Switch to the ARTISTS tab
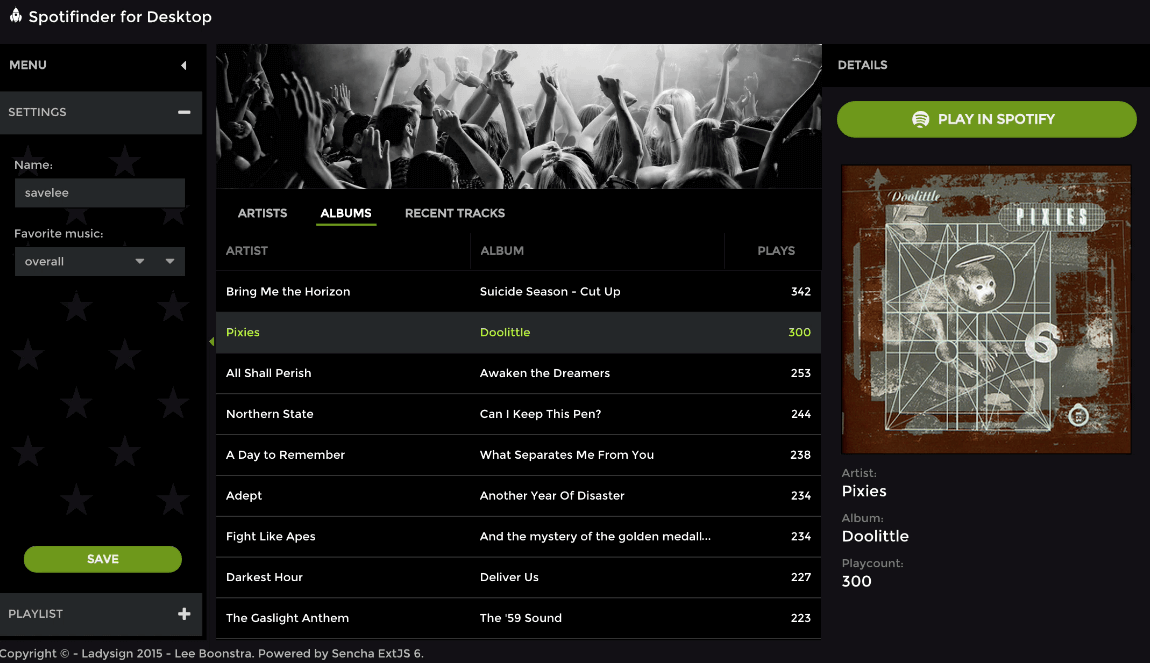Image resolution: width=1150 pixels, height=663 pixels. tap(263, 213)
